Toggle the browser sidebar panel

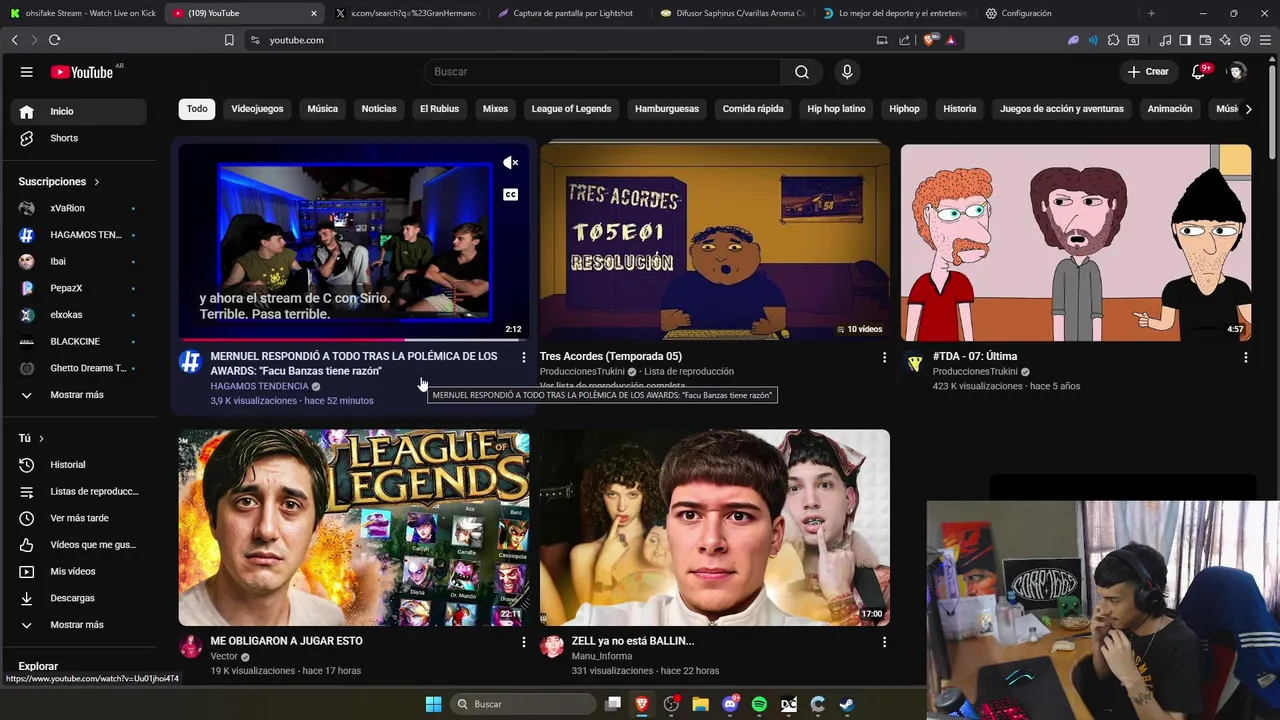[x=1185, y=40]
